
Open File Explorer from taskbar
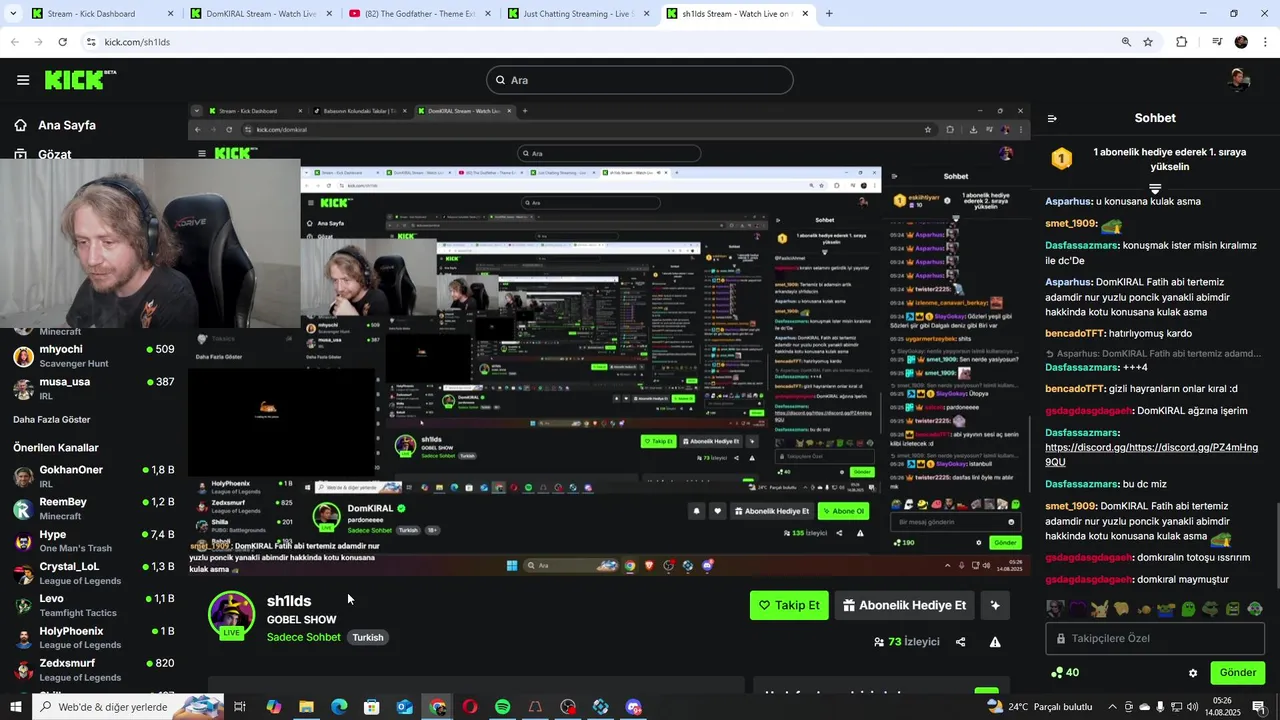click(306, 707)
